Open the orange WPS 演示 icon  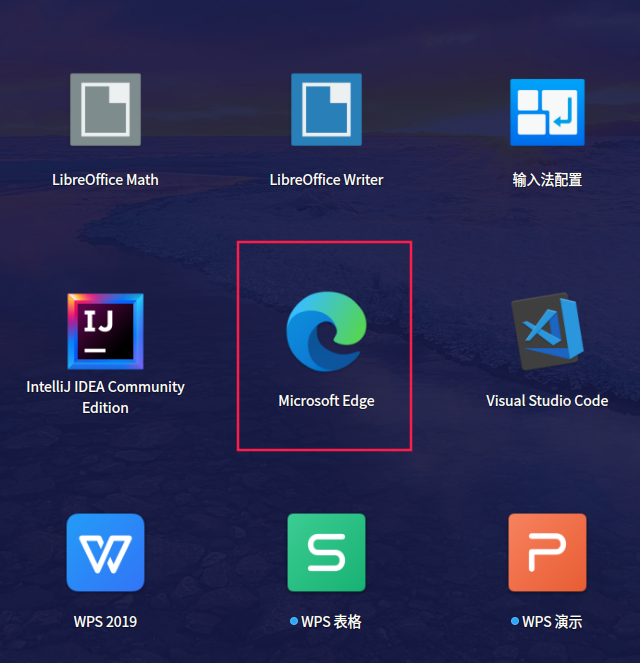tap(547, 552)
